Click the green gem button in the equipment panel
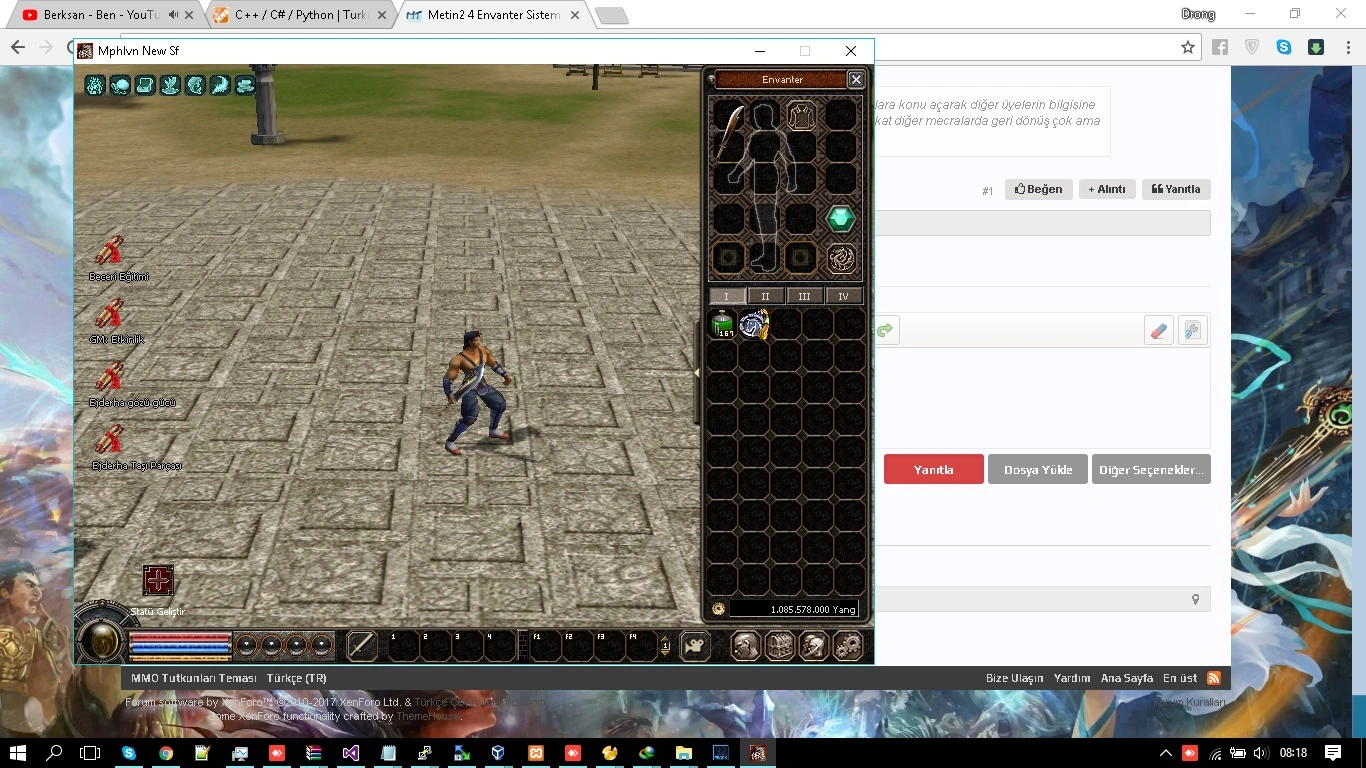Screen dimensions: 1366x768 coord(841,218)
